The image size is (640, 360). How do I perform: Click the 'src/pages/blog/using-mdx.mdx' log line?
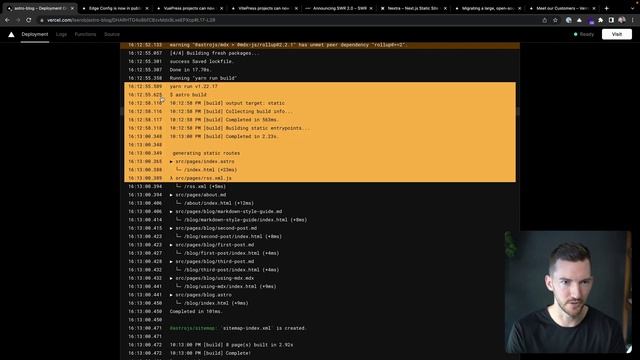pos(320,278)
